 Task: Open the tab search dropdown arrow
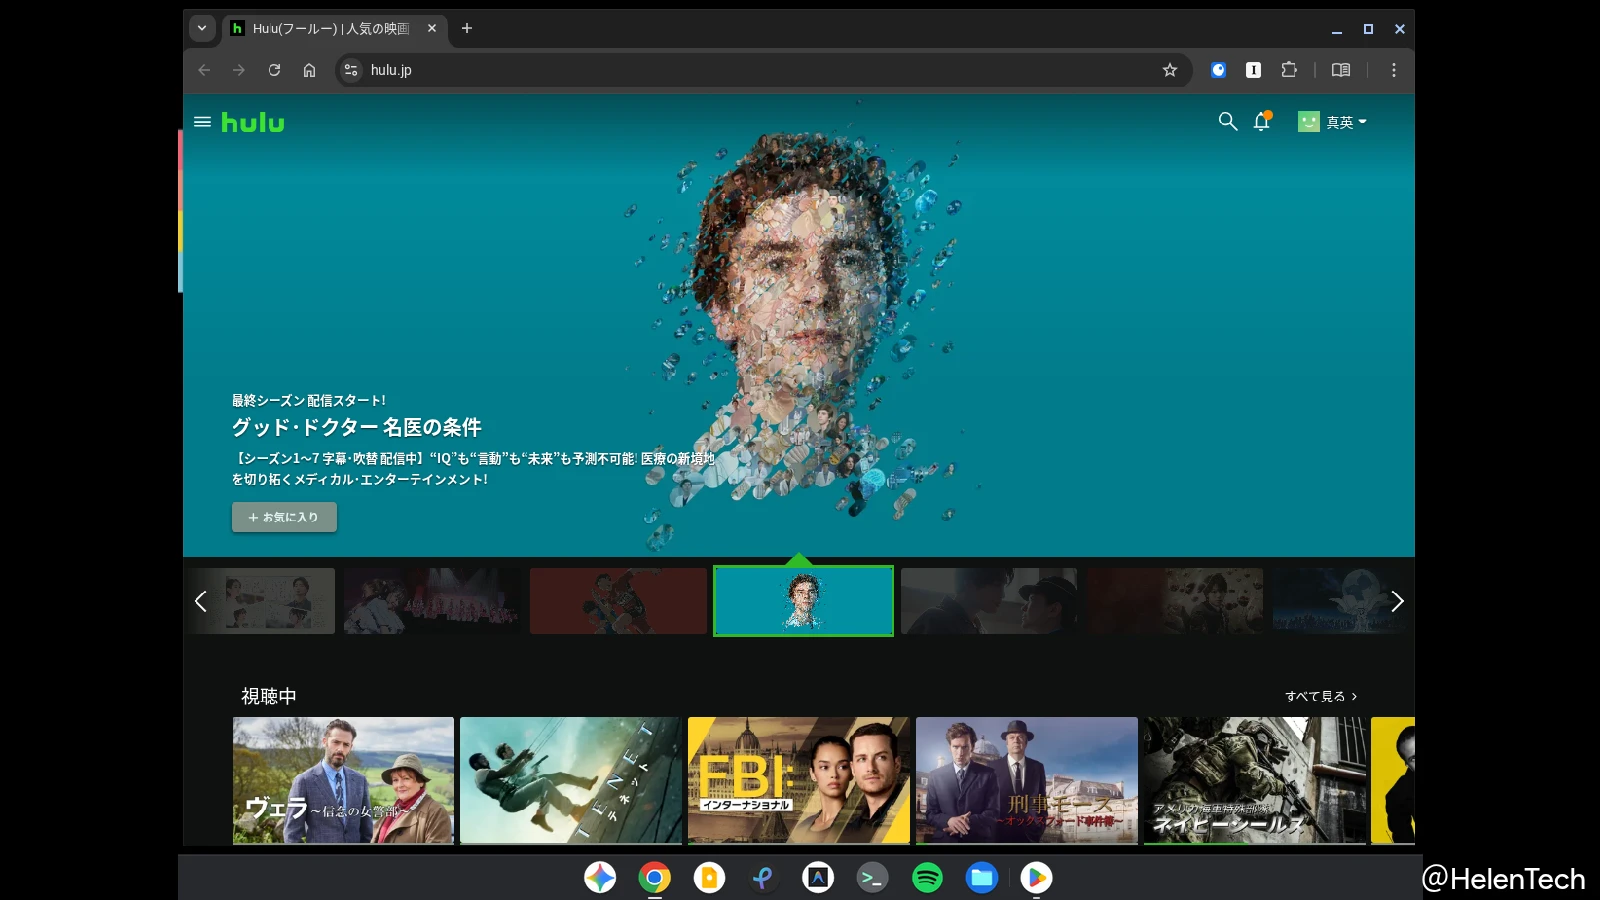pos(202,28)
